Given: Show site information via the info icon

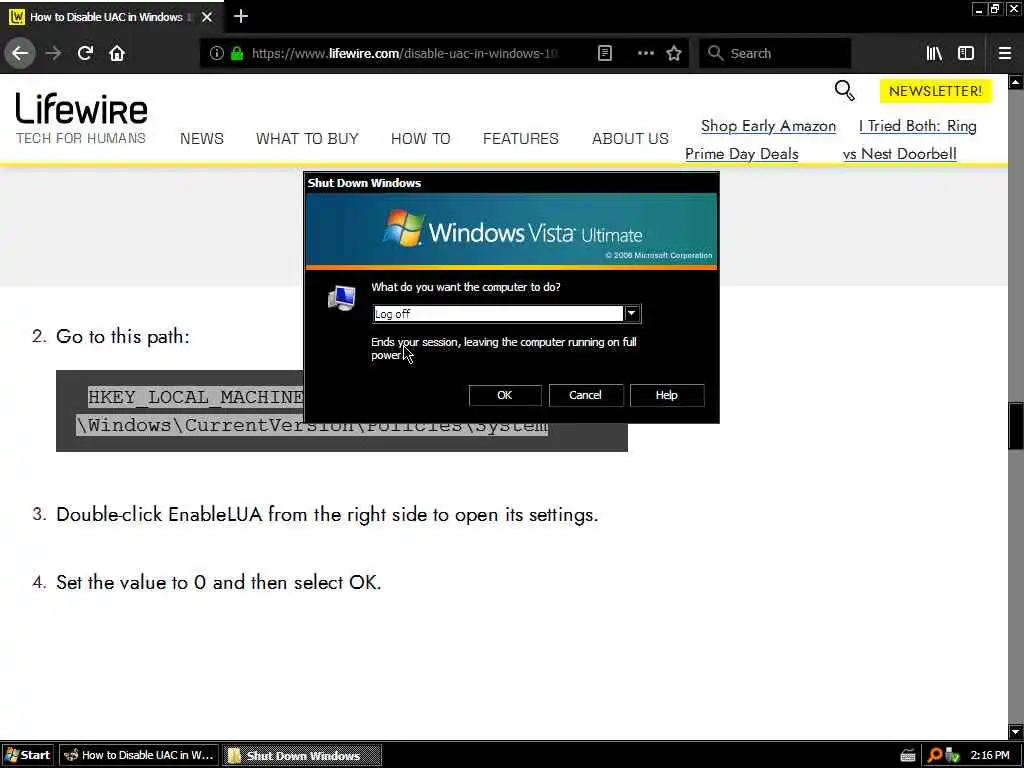Looking at the screenshot, I should 216,54.
